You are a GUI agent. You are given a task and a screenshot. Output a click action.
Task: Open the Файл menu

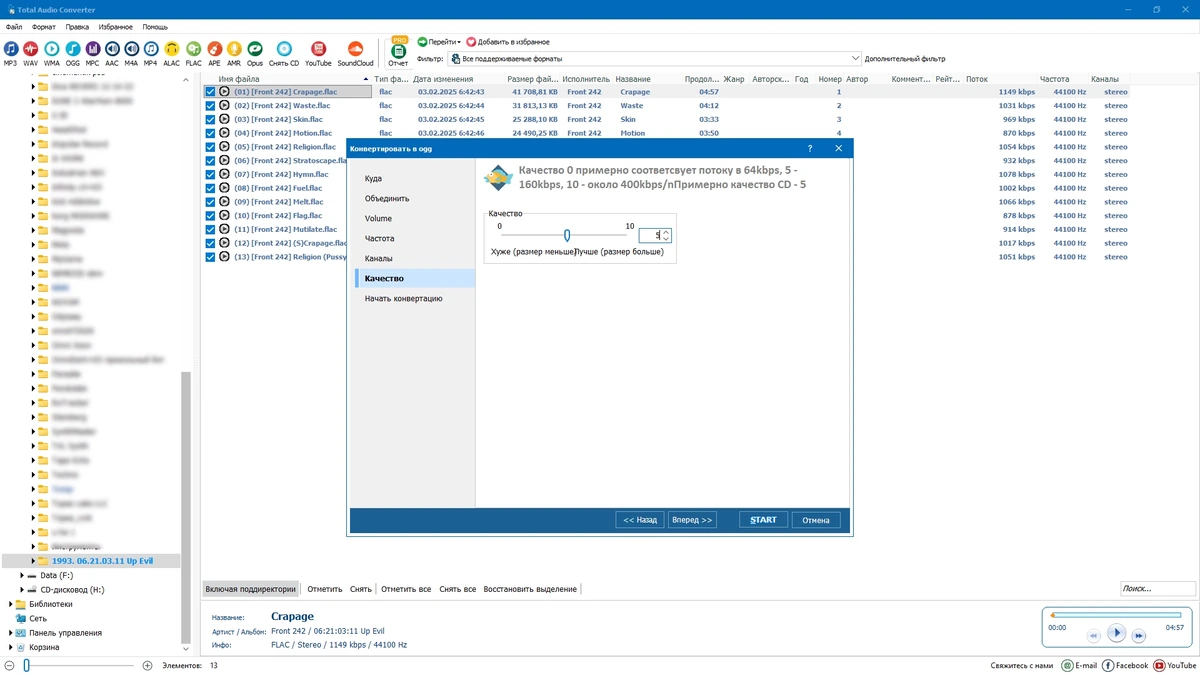coord(13,27)
